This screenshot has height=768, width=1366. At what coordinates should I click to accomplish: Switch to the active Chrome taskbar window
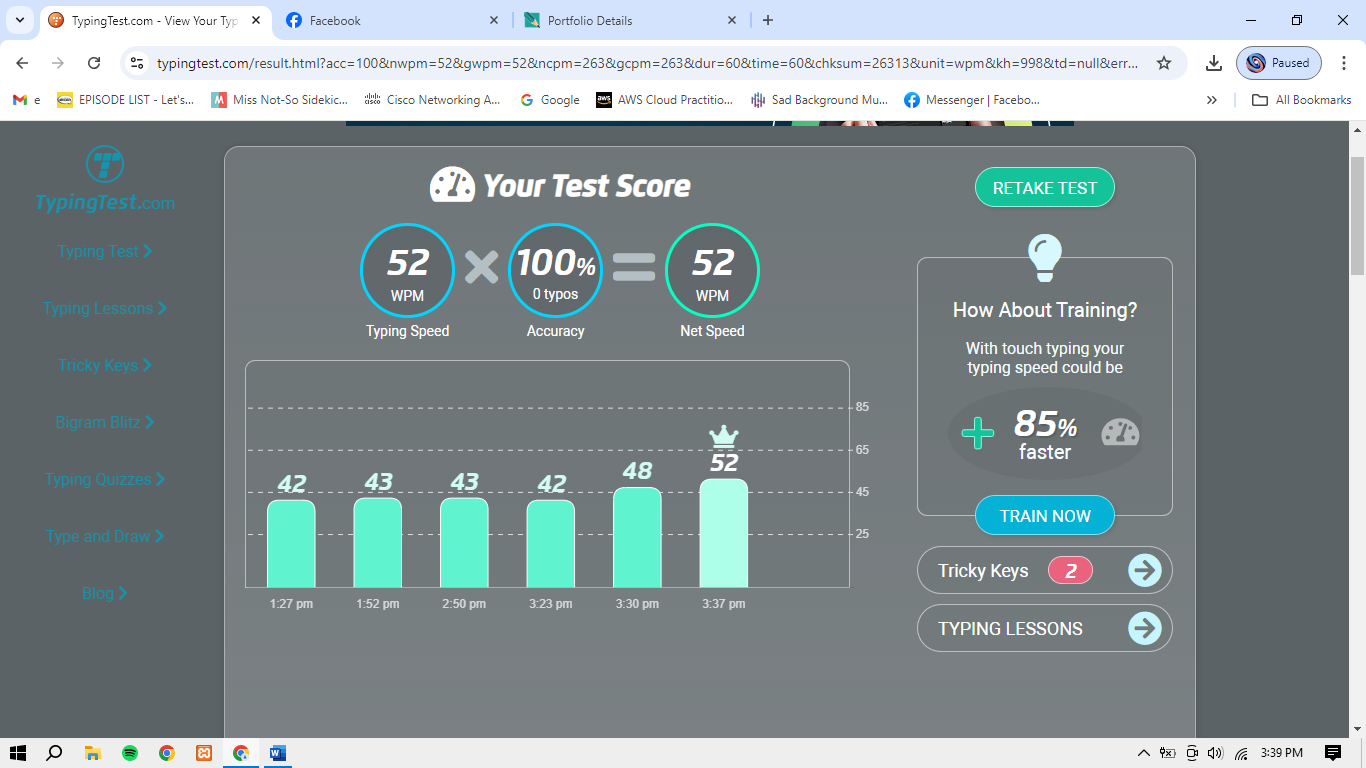(x=241, y=753)
